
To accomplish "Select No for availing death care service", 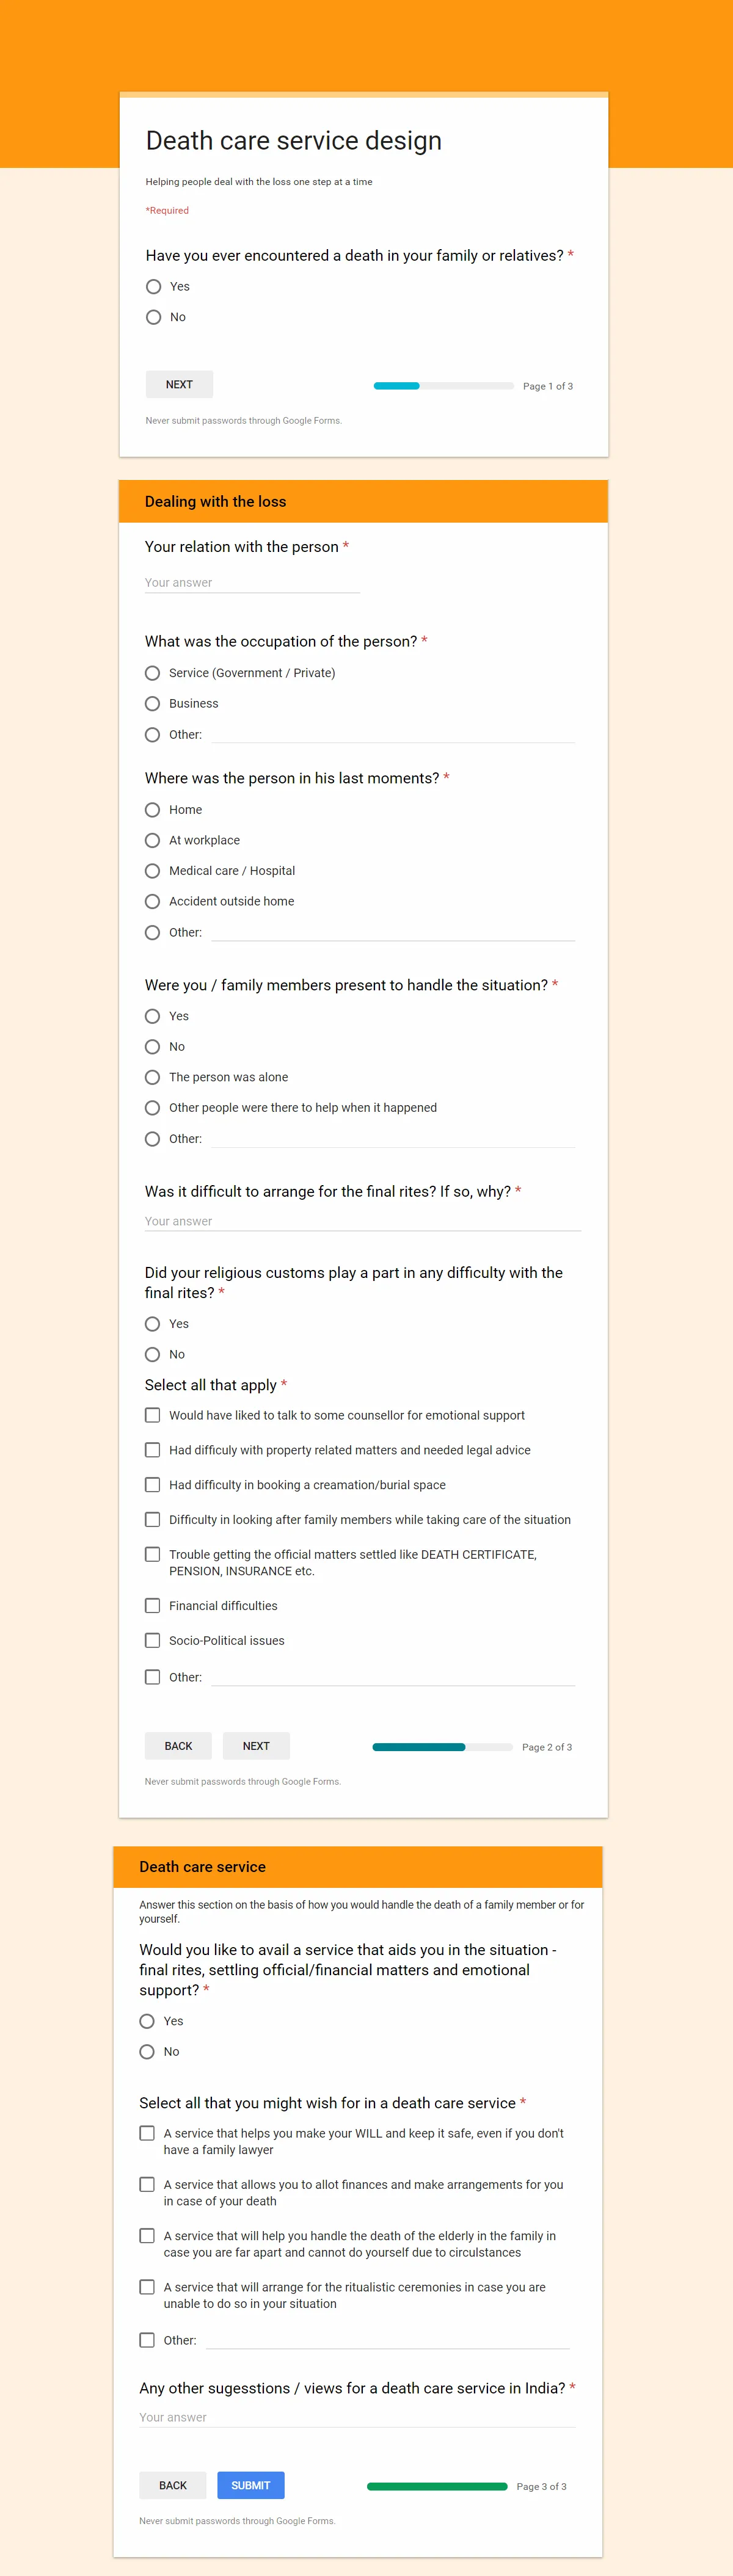I will click(147, 2052).
